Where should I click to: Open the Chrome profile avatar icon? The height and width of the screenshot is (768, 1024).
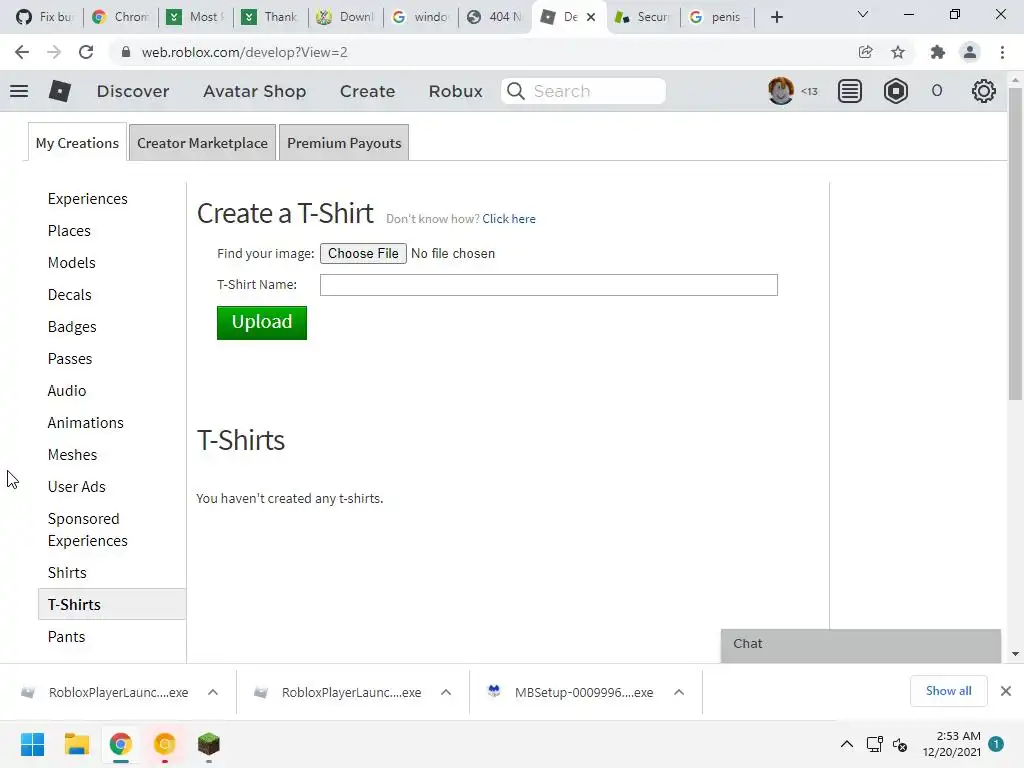pos(970,52)
